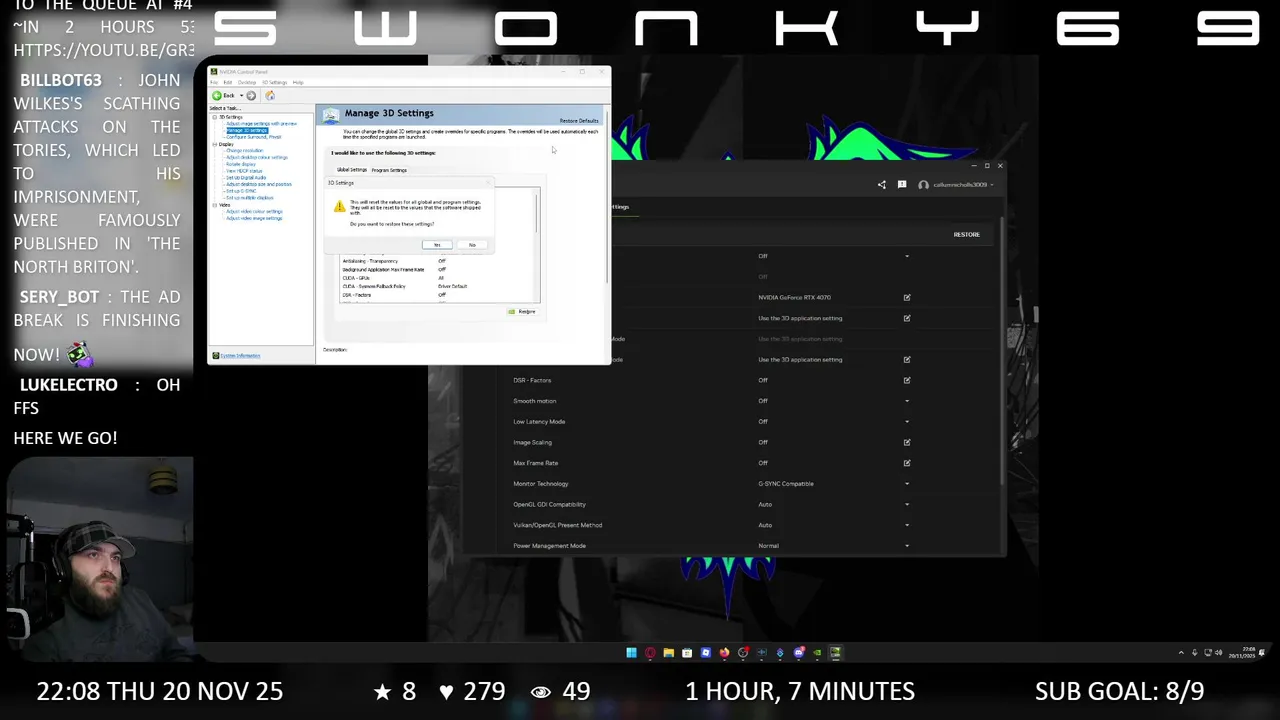This screenshot has height=720, width=1280.
Task: Open the Edit menu
Action: 228,82
